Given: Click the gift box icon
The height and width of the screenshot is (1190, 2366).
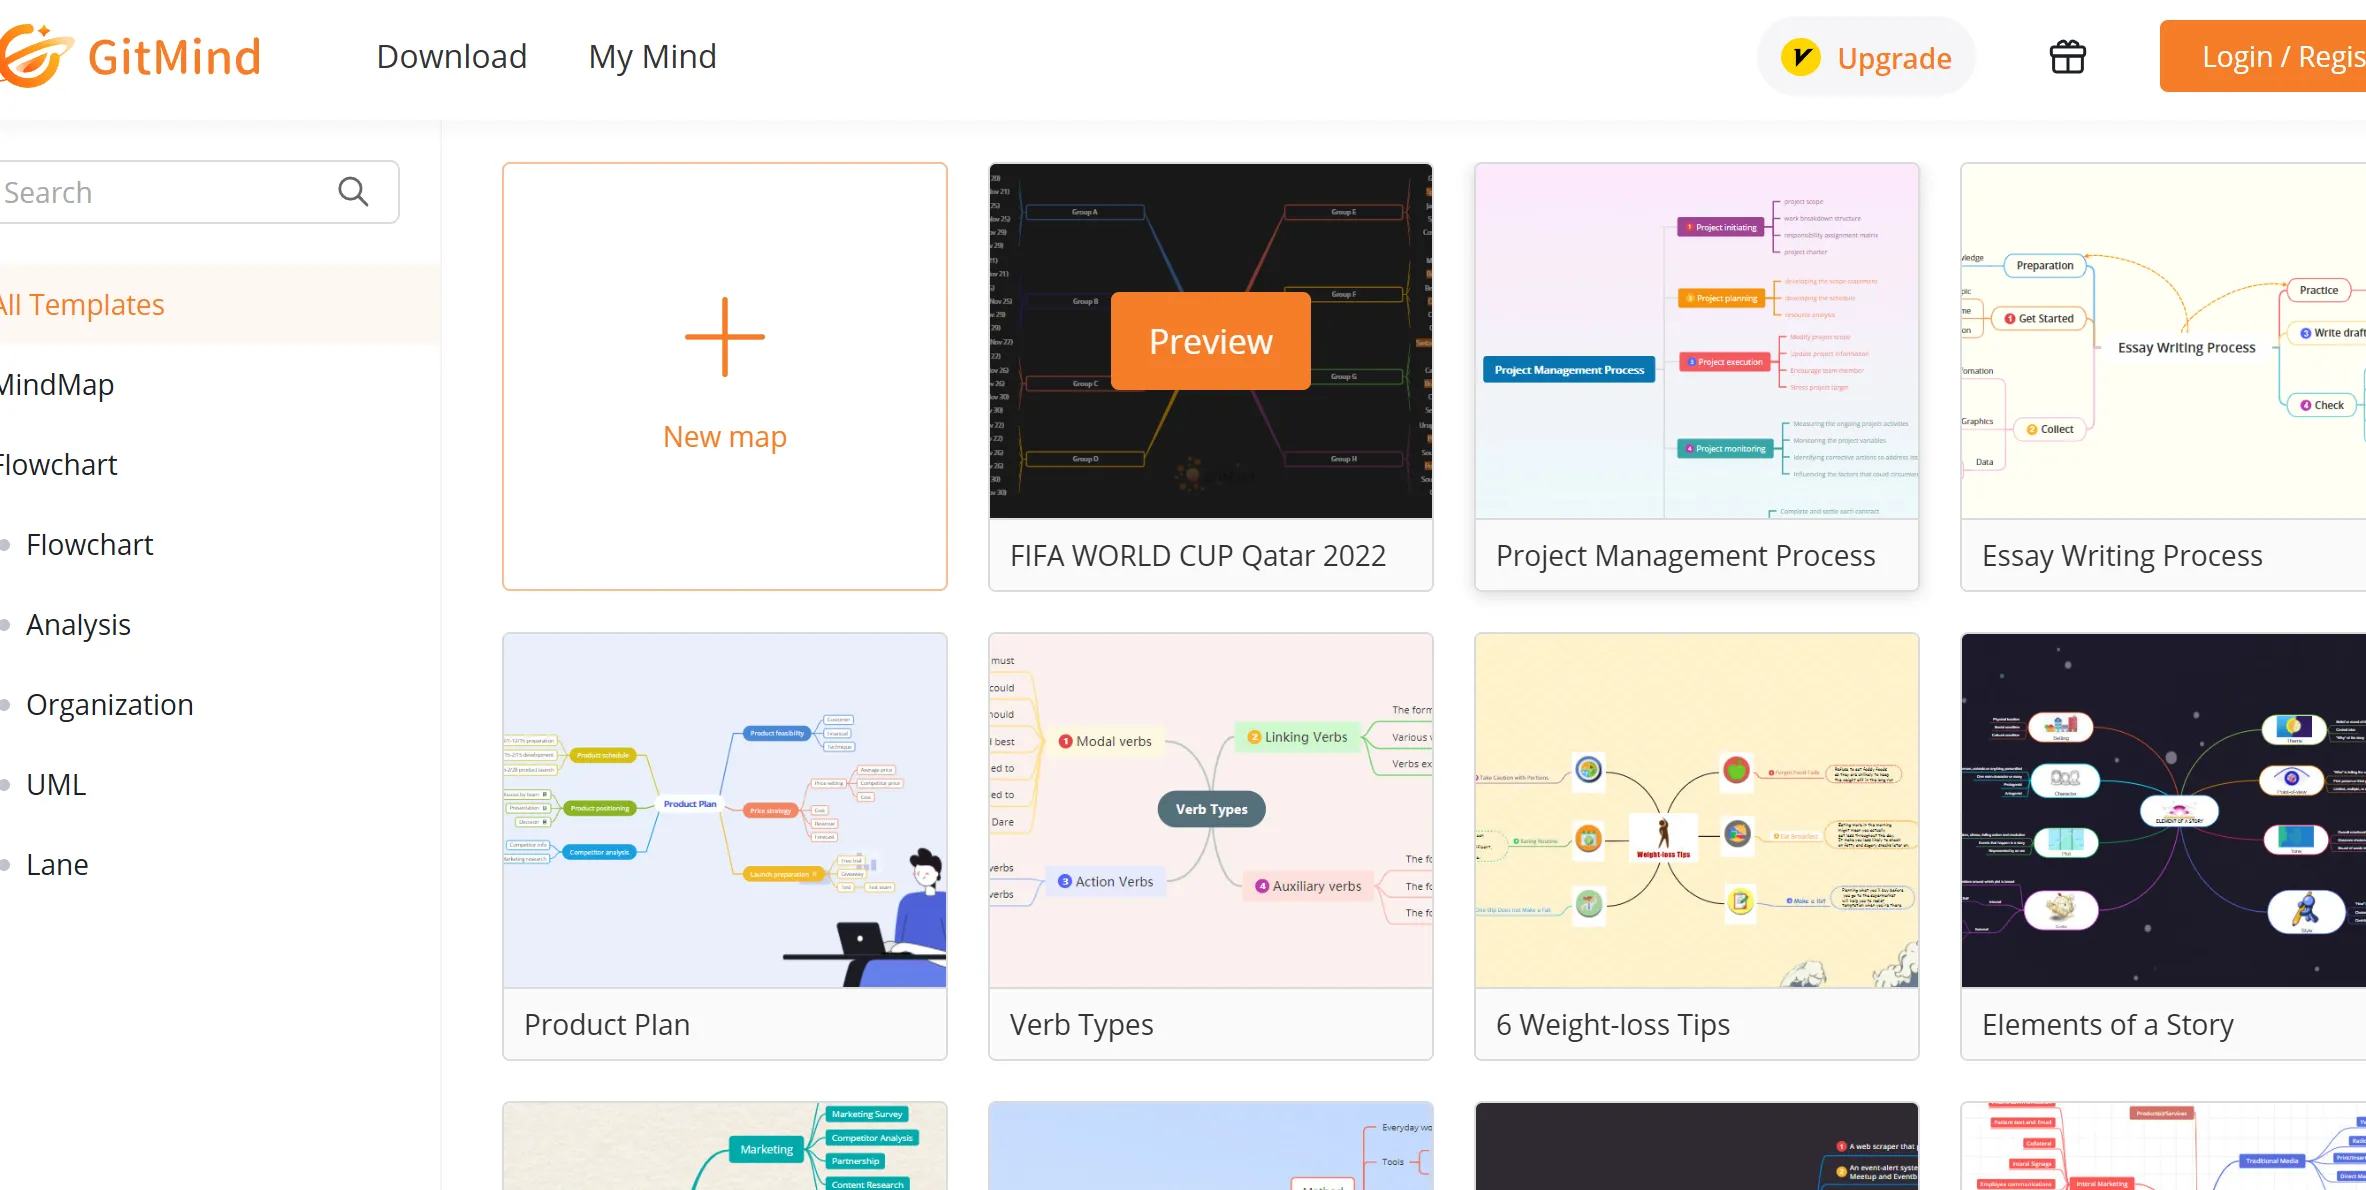Looking at the screenshot, I should pos(2067,57).
